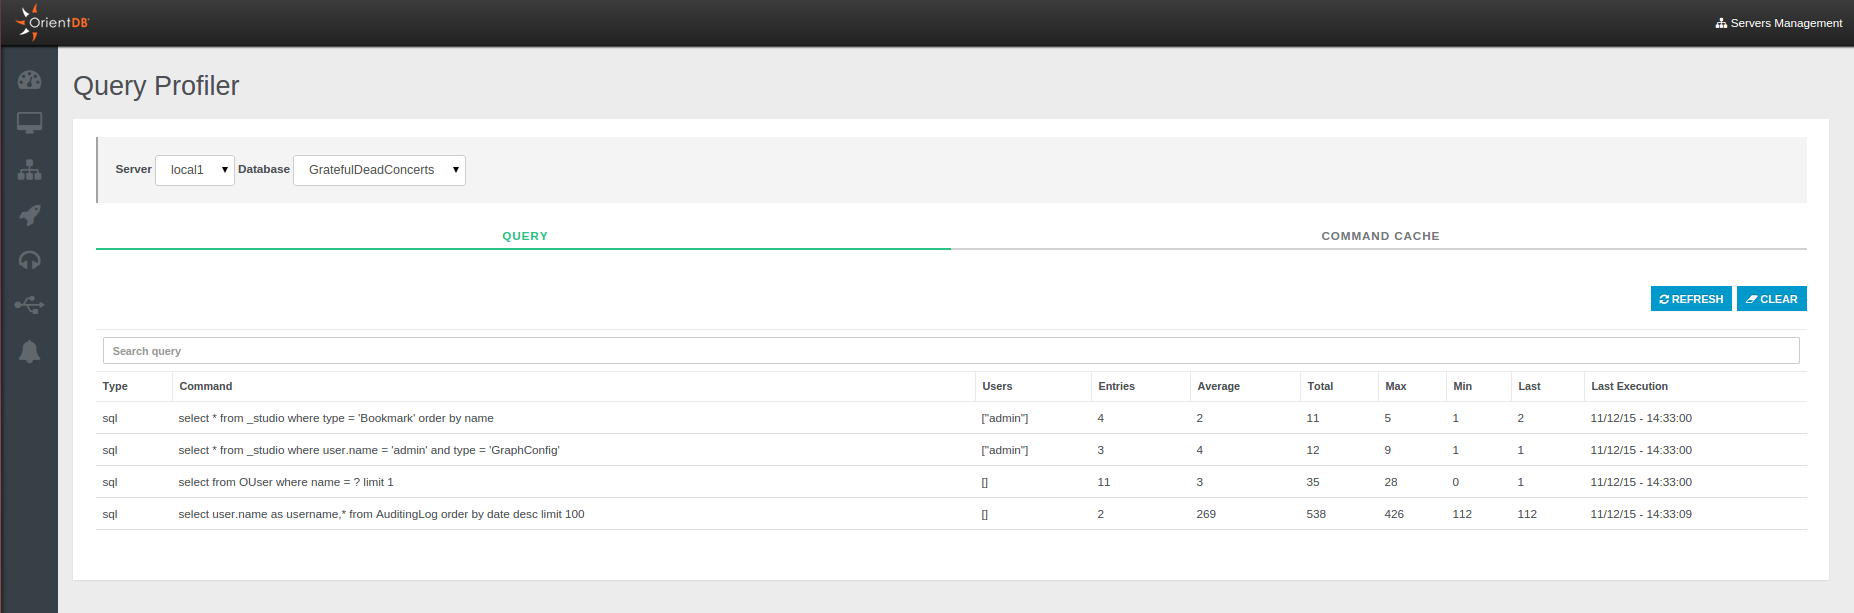Focus the Search query input field
This screenshot has width=1854, height=613.
950,351
